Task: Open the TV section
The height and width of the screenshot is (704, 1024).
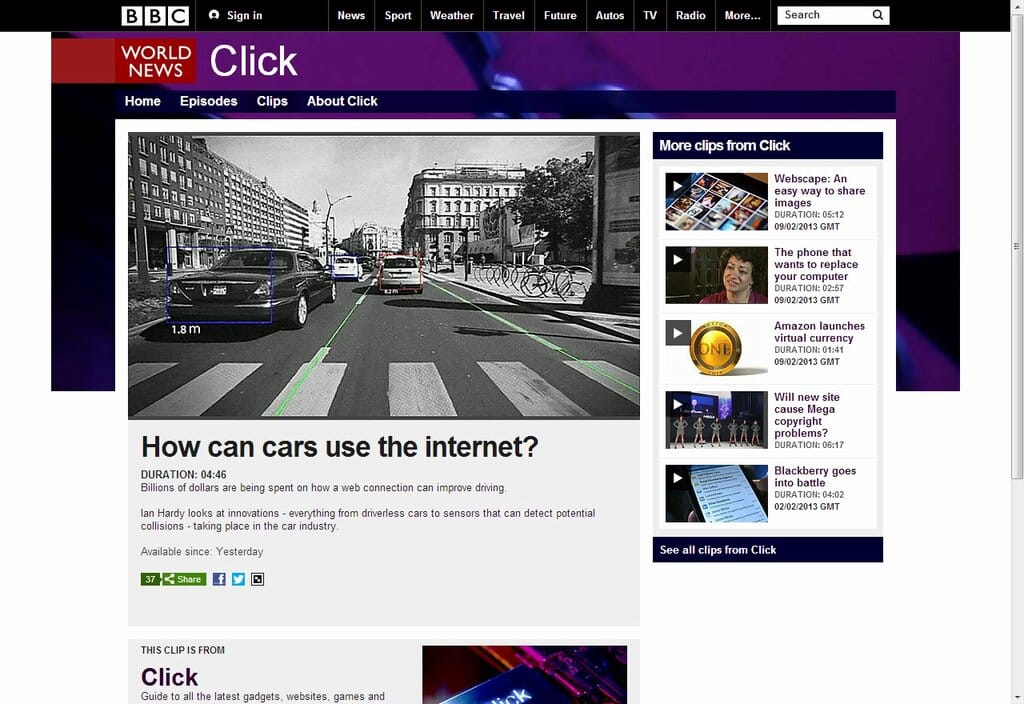Action: 650,16
